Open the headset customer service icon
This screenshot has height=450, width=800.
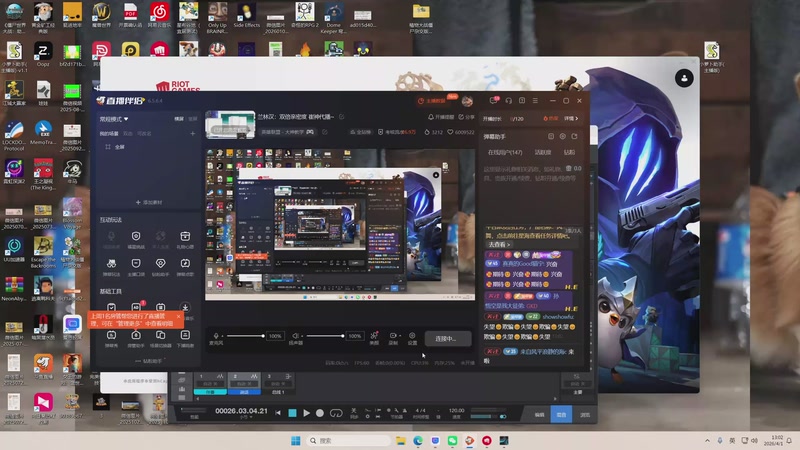click(x=509, y=101)
